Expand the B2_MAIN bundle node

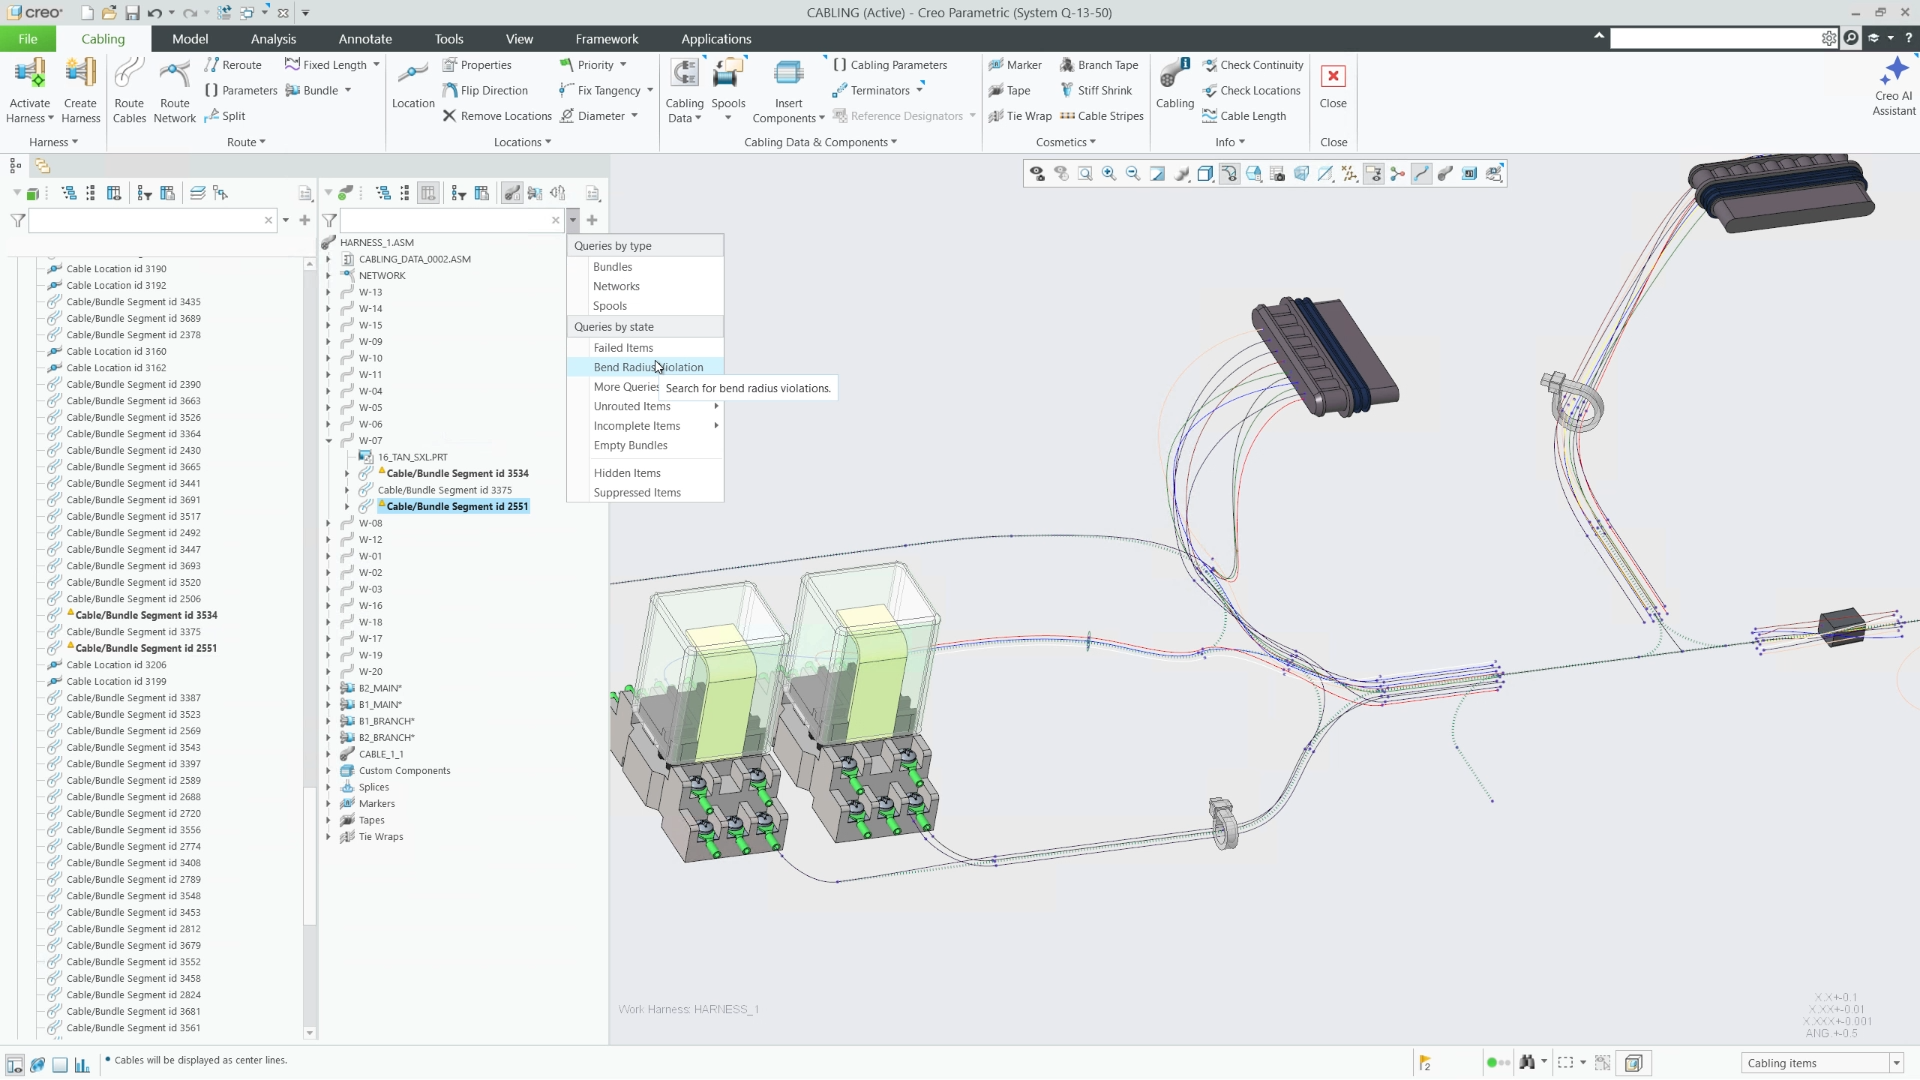tap(328, 688)
